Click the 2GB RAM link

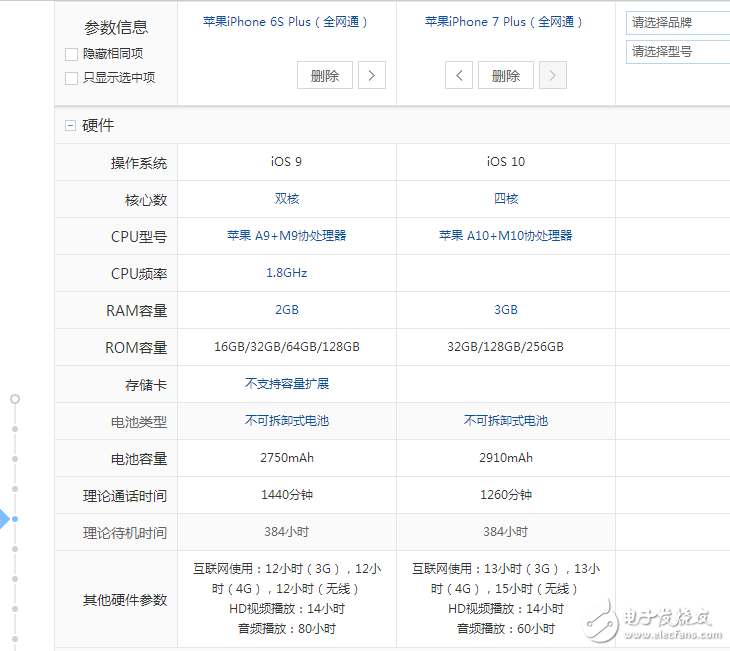[x=287, y=310]
